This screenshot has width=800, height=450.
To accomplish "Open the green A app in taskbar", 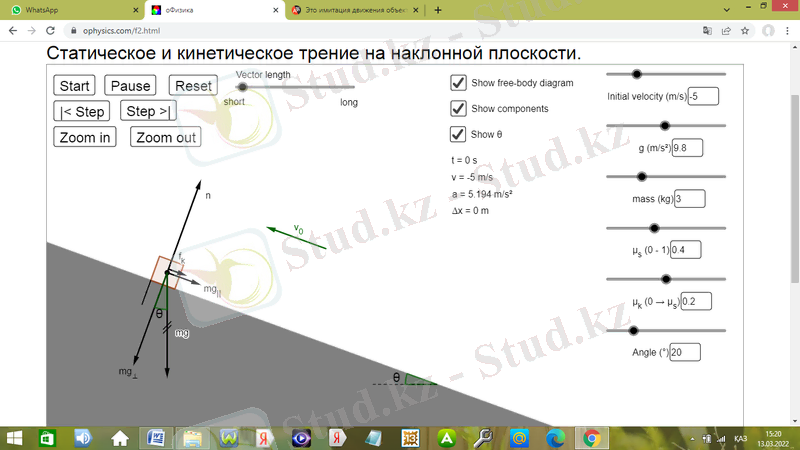I will pyautogui.click(x=447, y=438).
